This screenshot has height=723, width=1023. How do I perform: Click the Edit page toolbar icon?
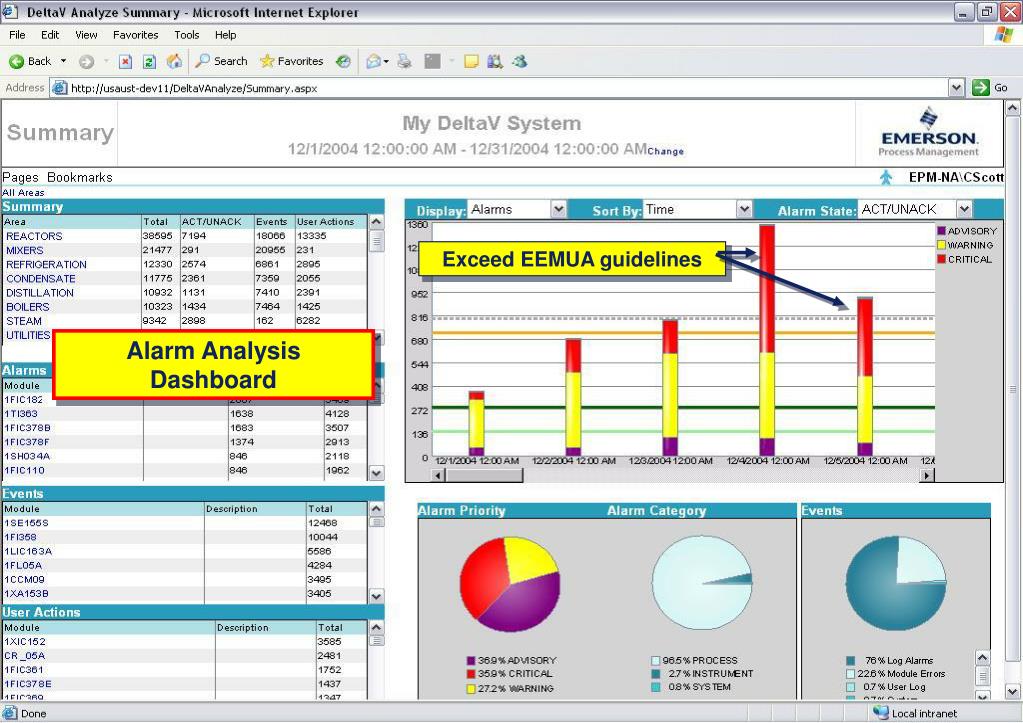[433, 61]
